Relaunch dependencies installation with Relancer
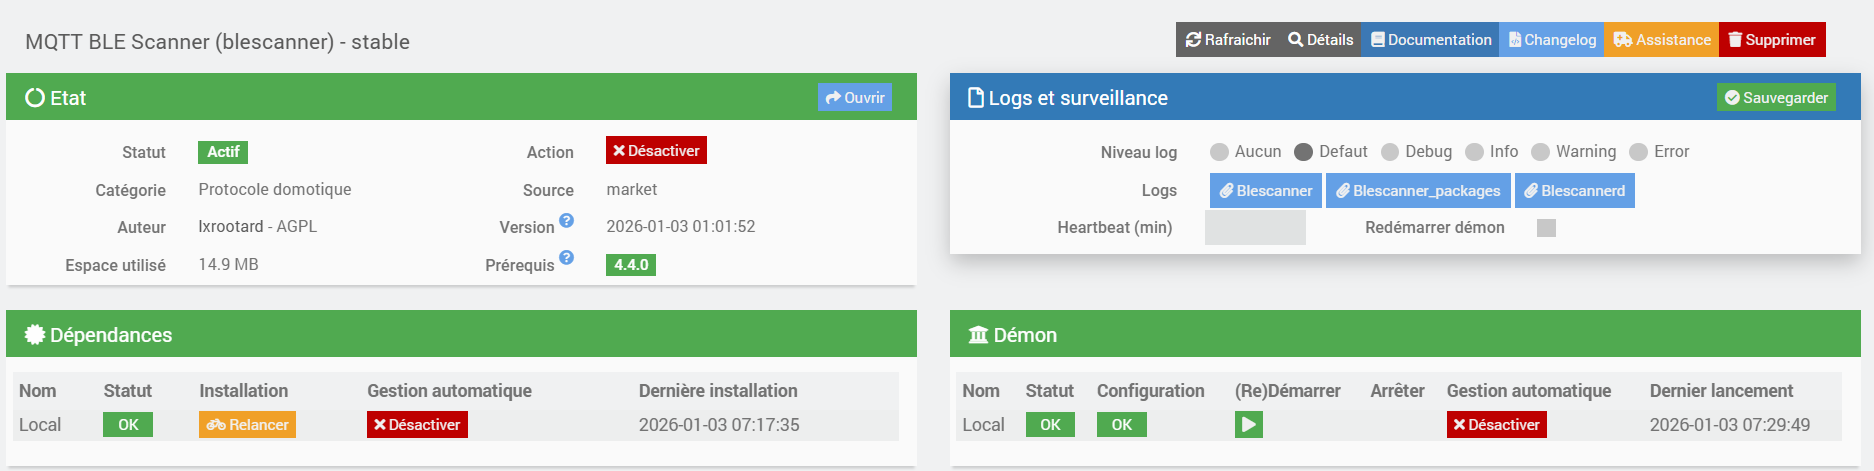 (x=247, y=425)
